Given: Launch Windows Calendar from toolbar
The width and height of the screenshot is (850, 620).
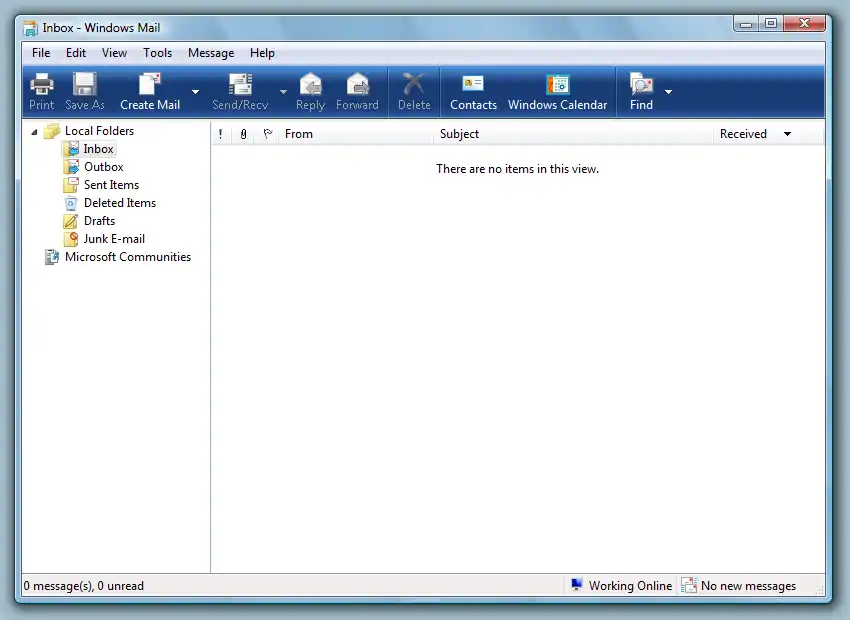Looking at the screenshot, I should [557, 85].
